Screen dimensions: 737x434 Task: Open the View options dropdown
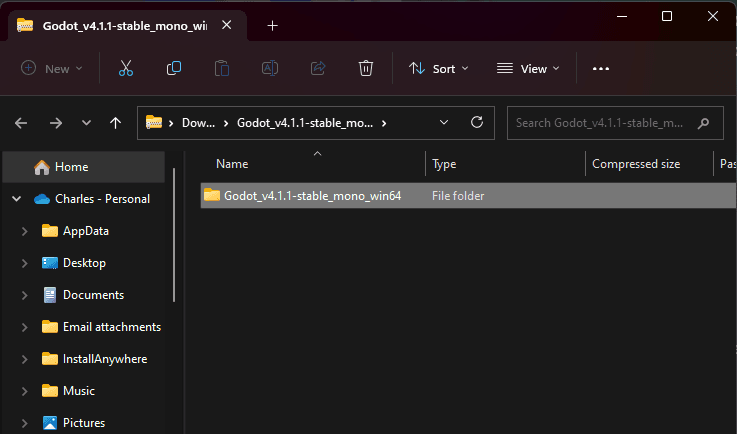pyautogui.click(x=528, y=68)
